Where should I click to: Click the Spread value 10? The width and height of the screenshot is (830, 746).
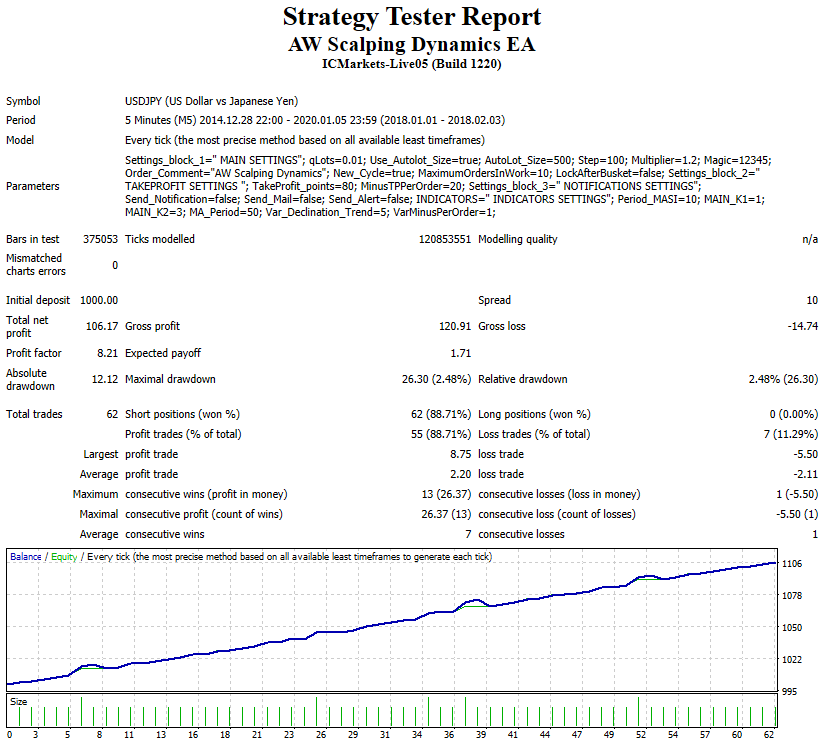[812, 300]
